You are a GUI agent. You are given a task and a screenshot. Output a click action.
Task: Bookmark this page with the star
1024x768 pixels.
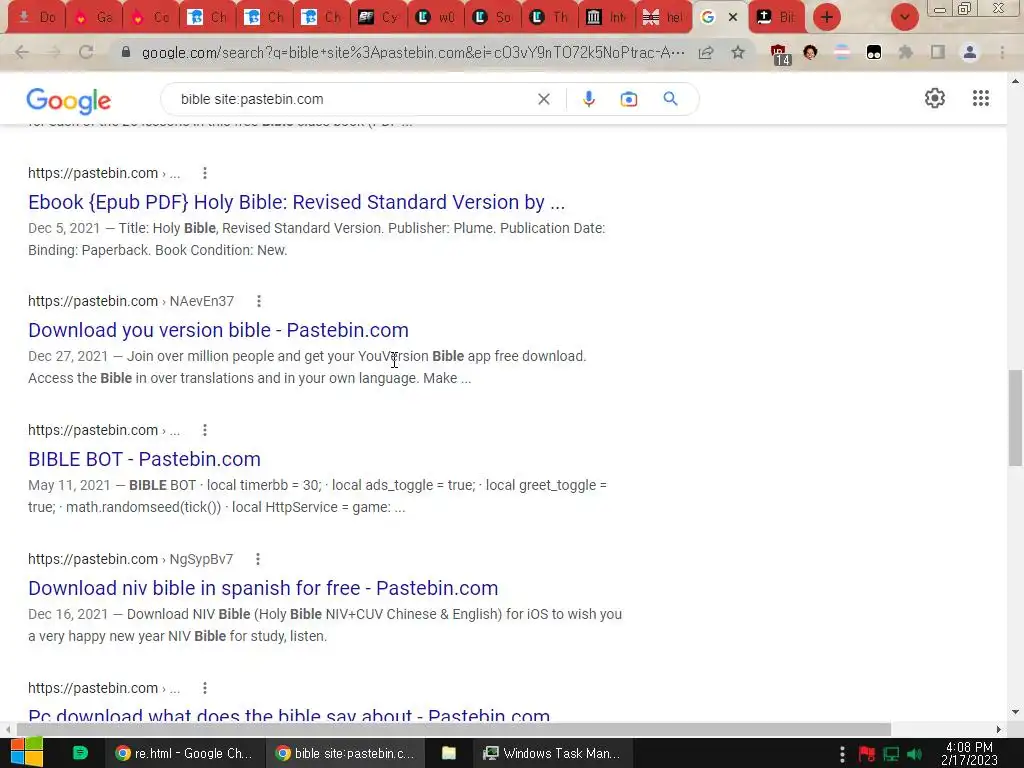[x=738, y=52]
